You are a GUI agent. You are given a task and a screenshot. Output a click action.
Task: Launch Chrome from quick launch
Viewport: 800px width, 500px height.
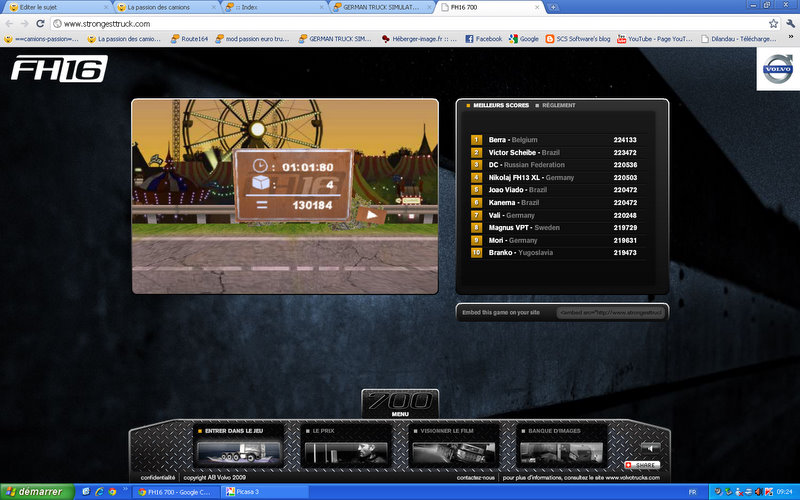tap(112, 492)
